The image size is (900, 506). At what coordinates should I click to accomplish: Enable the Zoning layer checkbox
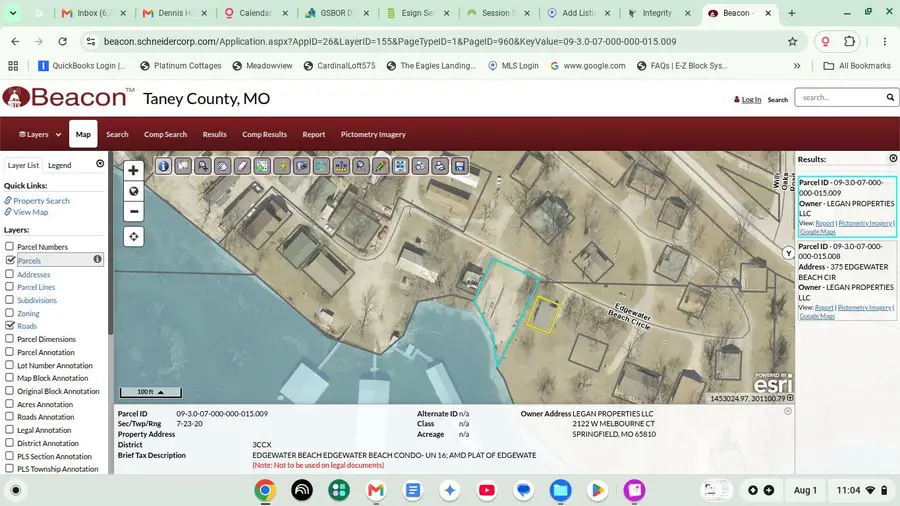click(x=9, y=313)
